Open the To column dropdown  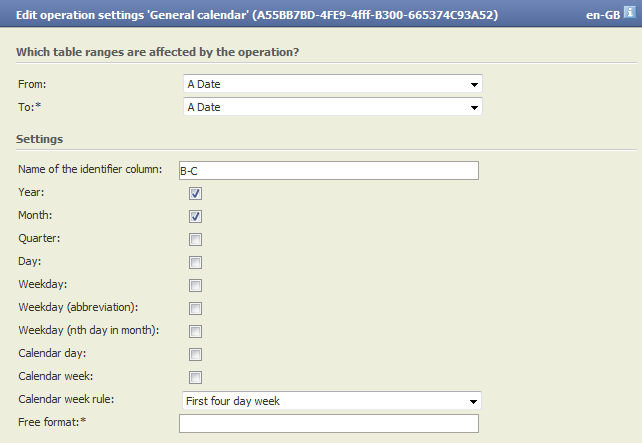click(333, 107)
